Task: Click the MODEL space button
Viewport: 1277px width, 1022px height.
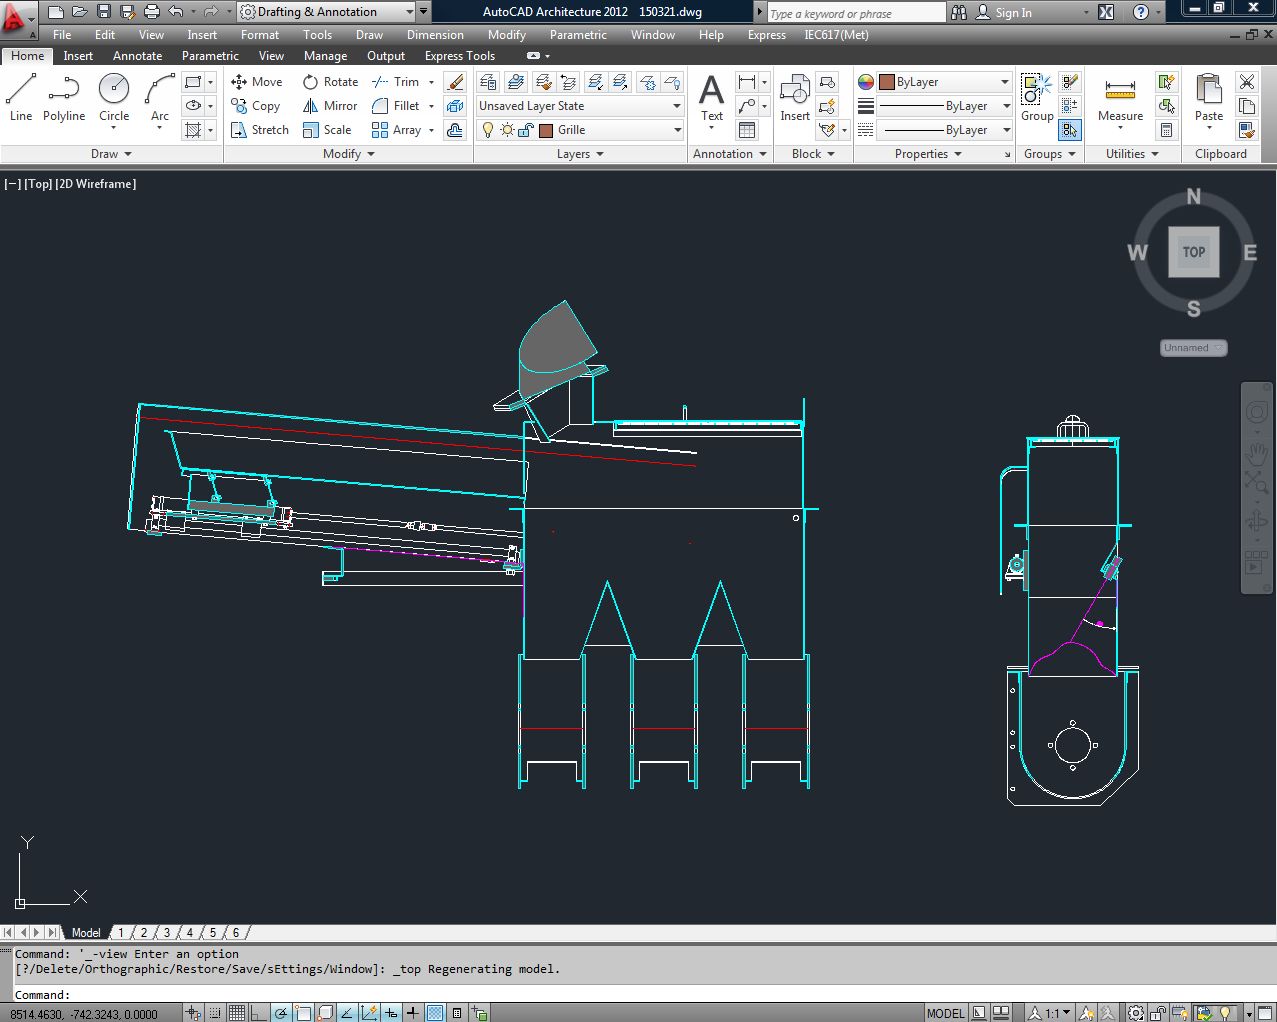Action: tap(945, 1013)
